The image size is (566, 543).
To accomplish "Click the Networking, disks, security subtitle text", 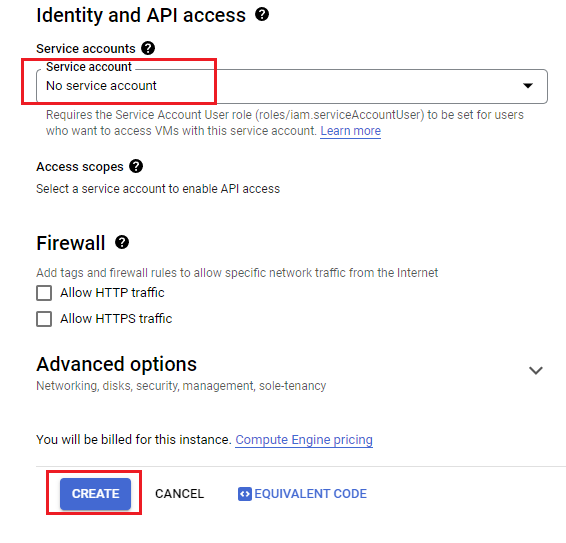I will pos(181,386).
